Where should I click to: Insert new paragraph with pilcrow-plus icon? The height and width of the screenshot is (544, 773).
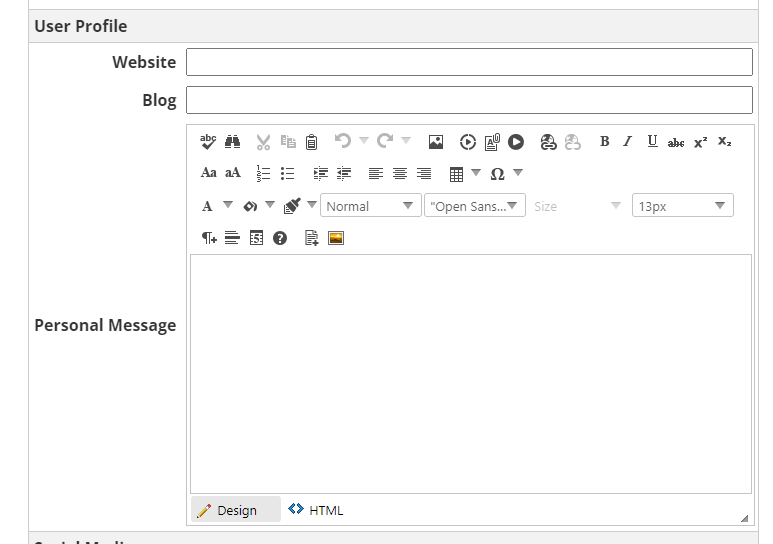pos(209,238)
